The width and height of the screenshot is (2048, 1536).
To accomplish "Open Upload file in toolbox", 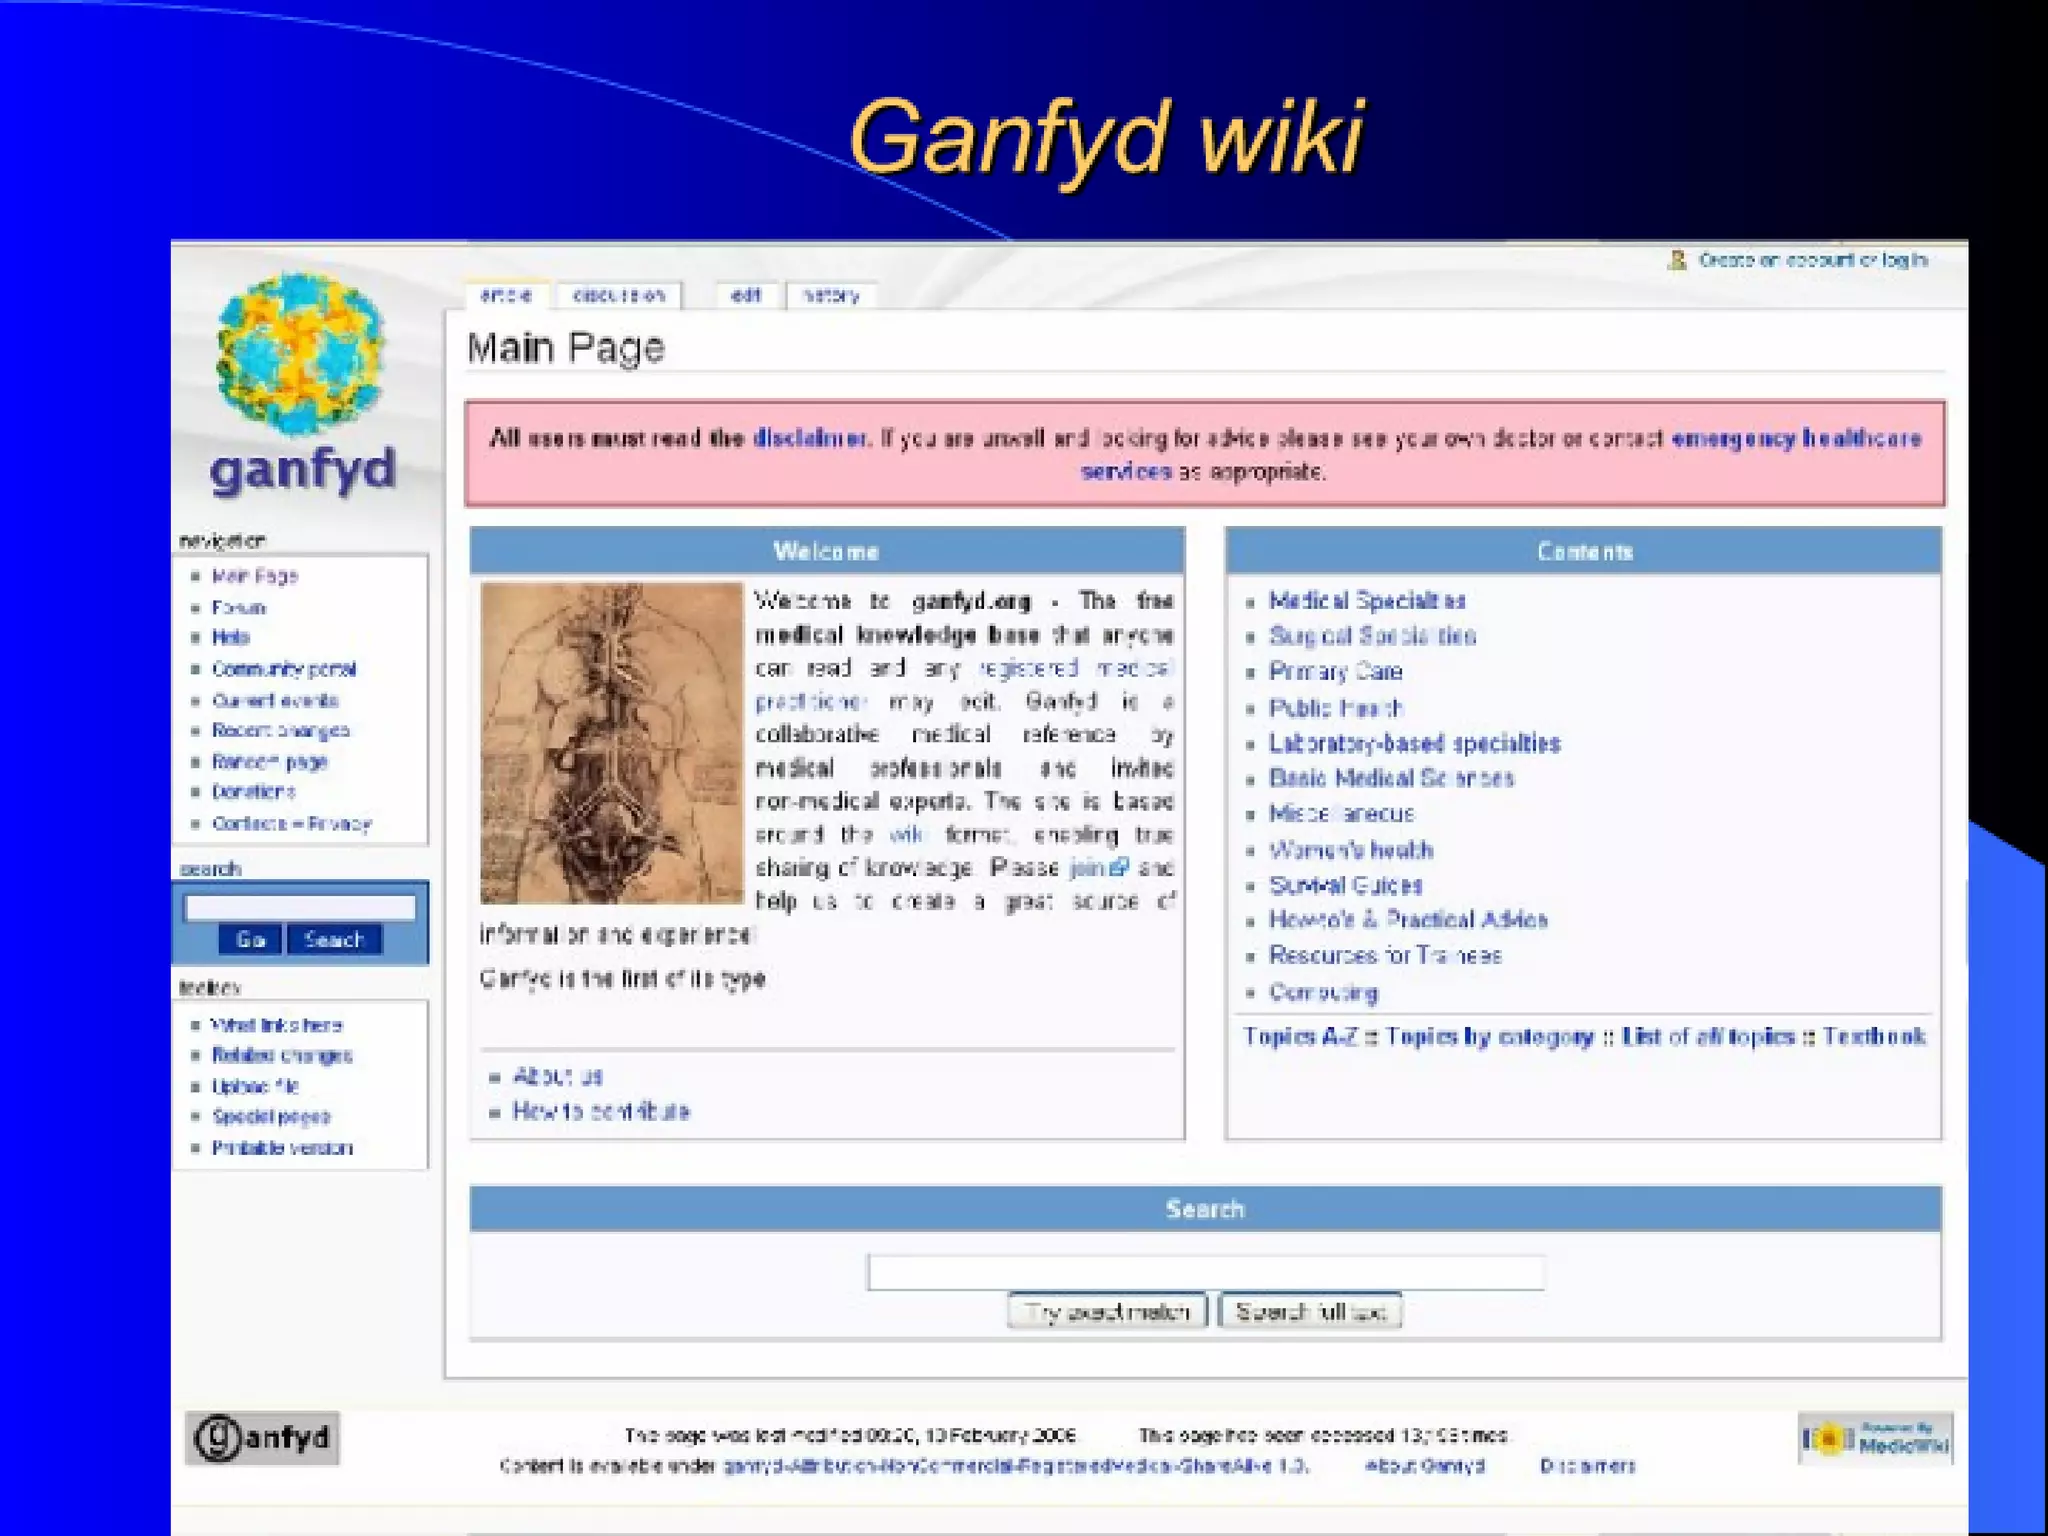I will 255,1086.
